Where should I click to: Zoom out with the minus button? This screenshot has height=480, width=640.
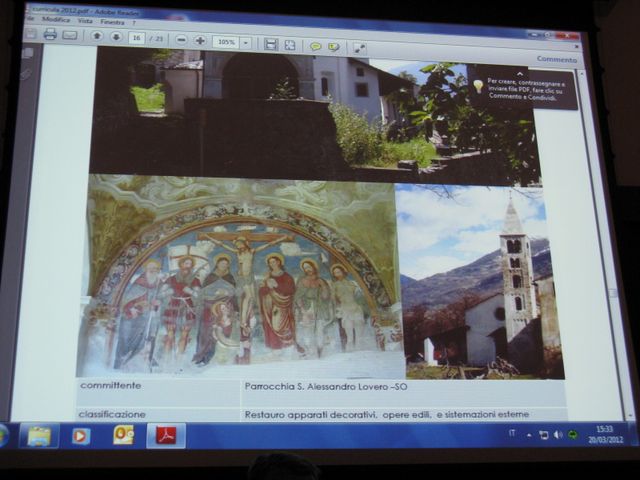(x=182, y=40)
